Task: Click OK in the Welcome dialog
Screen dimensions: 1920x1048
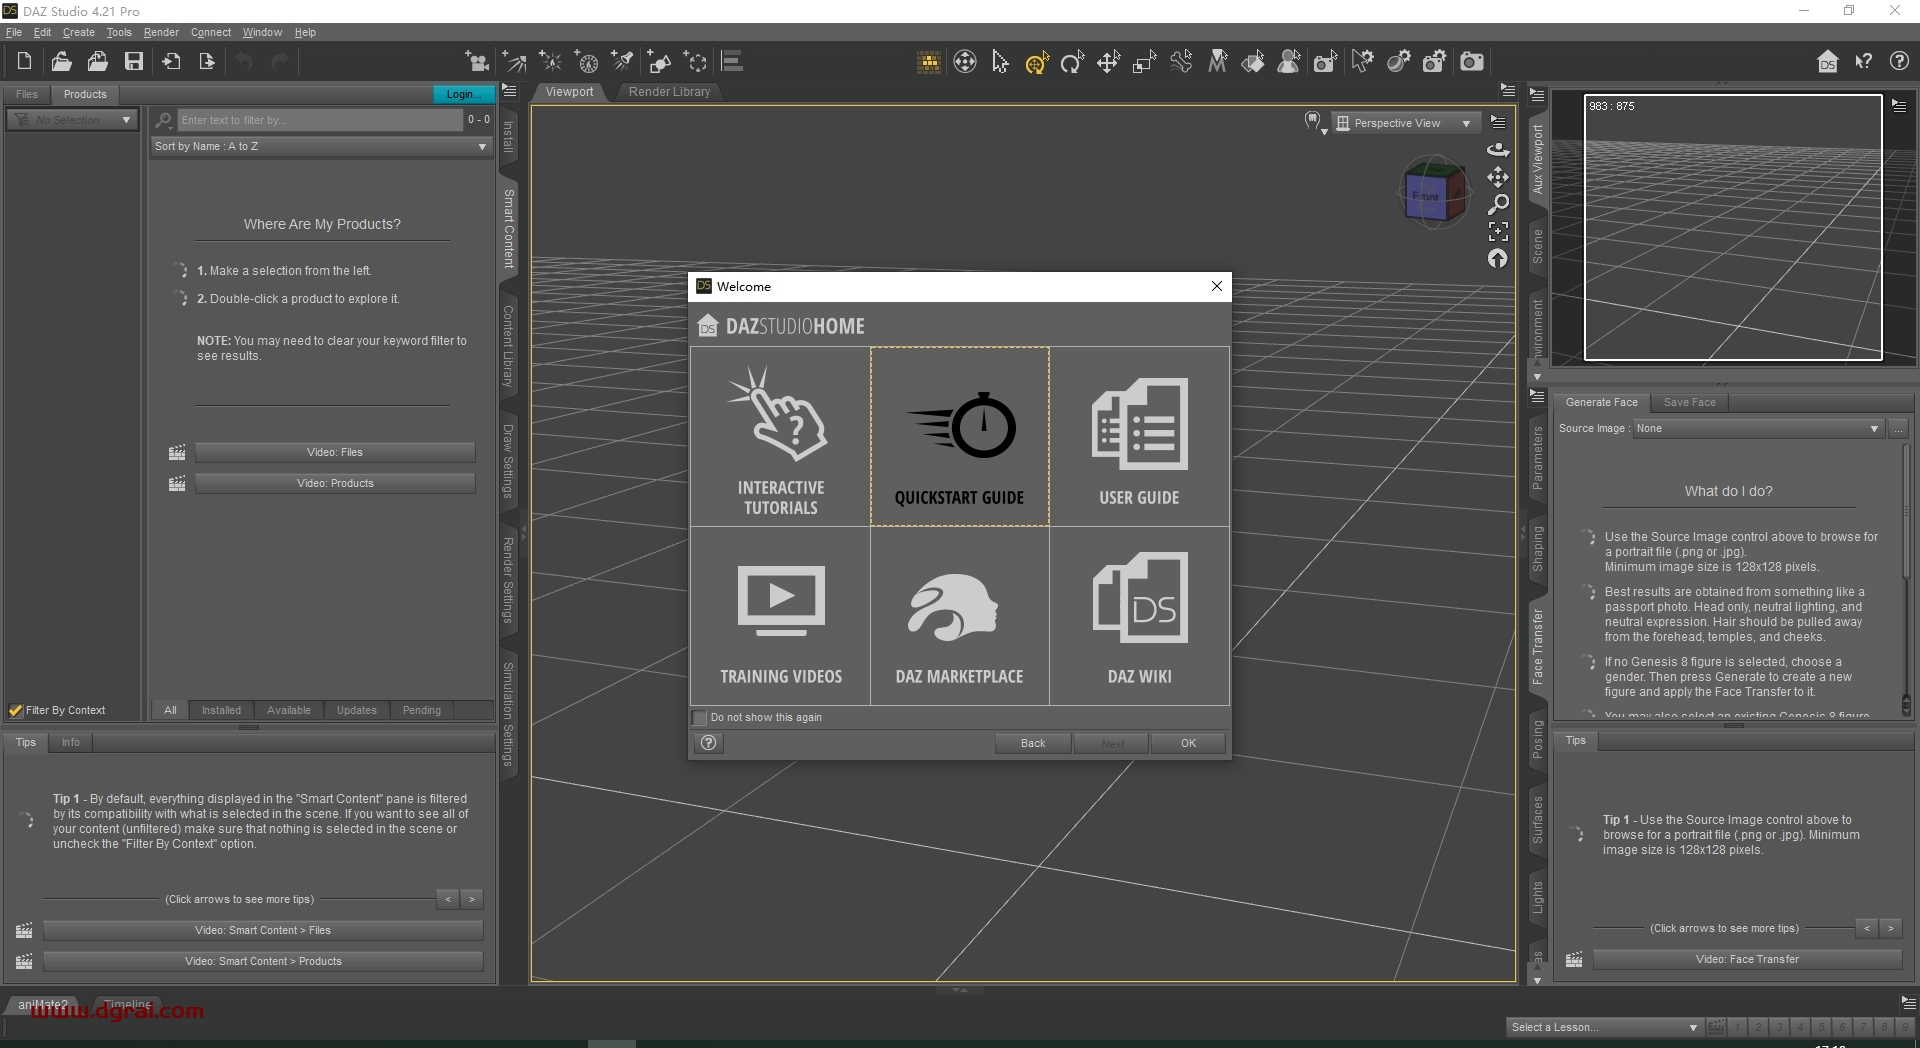Action: [1188, 743]
